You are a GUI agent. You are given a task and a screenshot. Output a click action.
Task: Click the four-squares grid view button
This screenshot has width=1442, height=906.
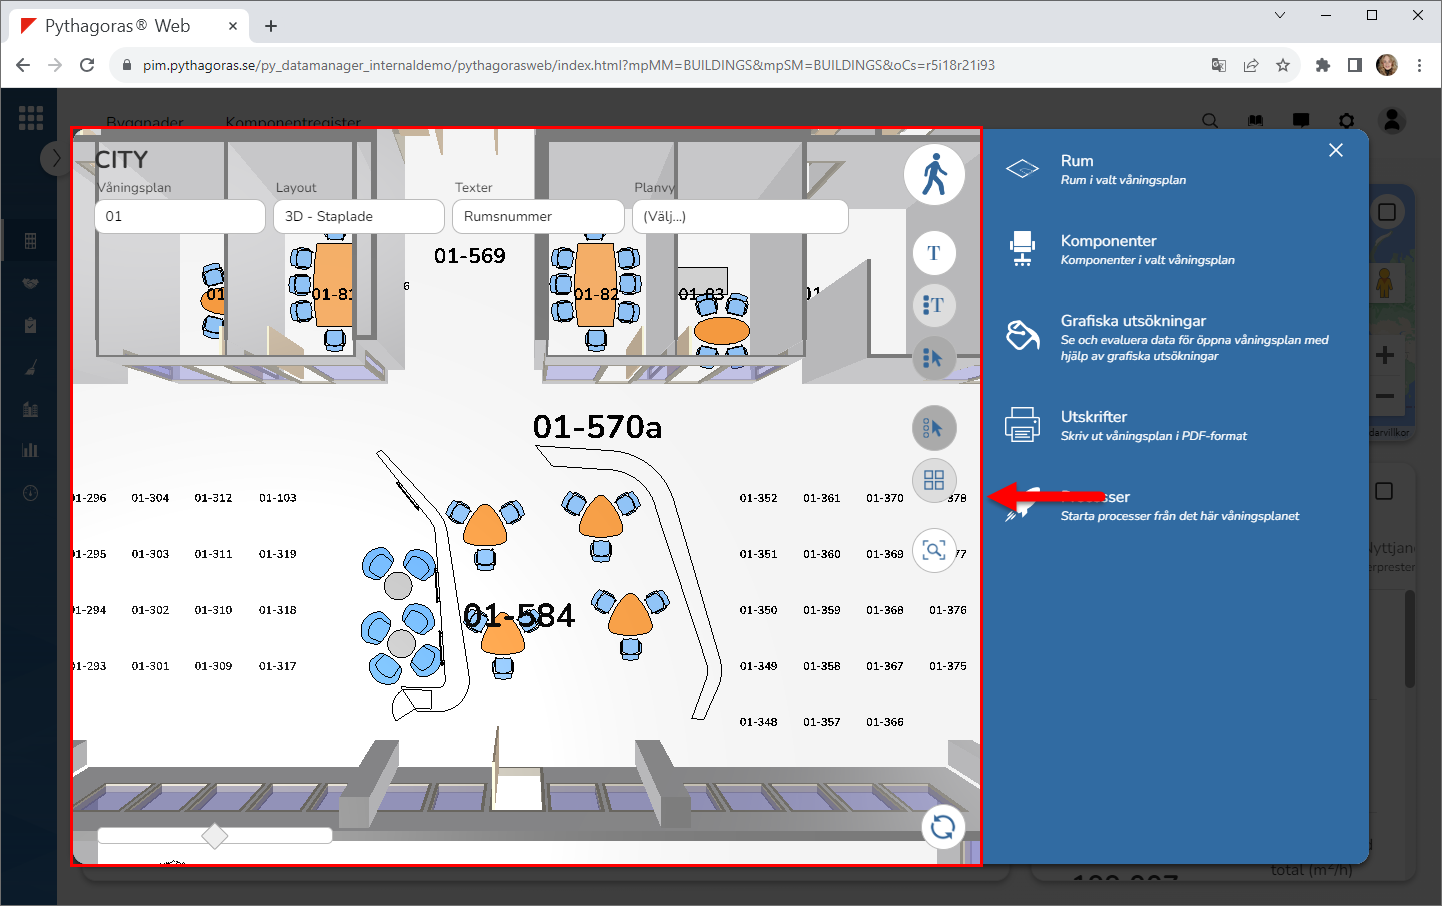click(x=934, y=480)
